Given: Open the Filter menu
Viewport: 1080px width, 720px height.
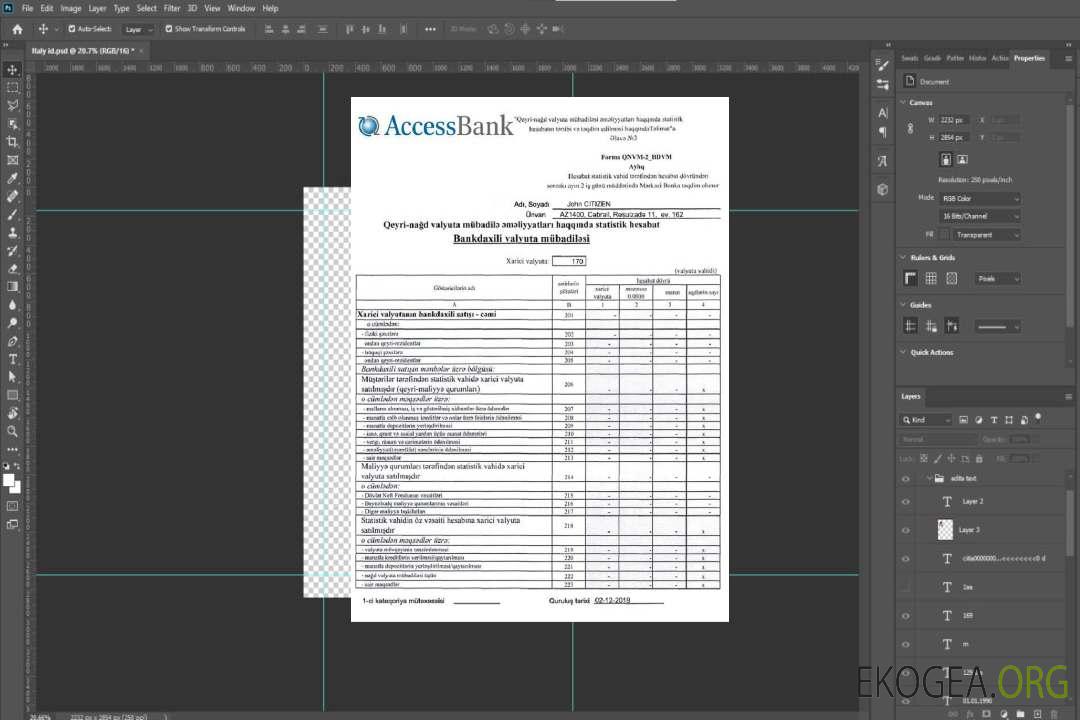Looking at the screenshot, I should click(x=172, y=8).
